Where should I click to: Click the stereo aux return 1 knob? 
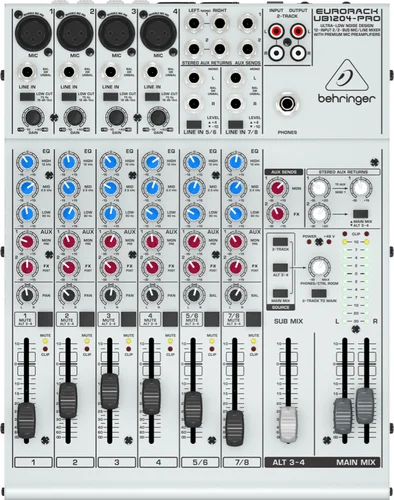pos(319,188)
